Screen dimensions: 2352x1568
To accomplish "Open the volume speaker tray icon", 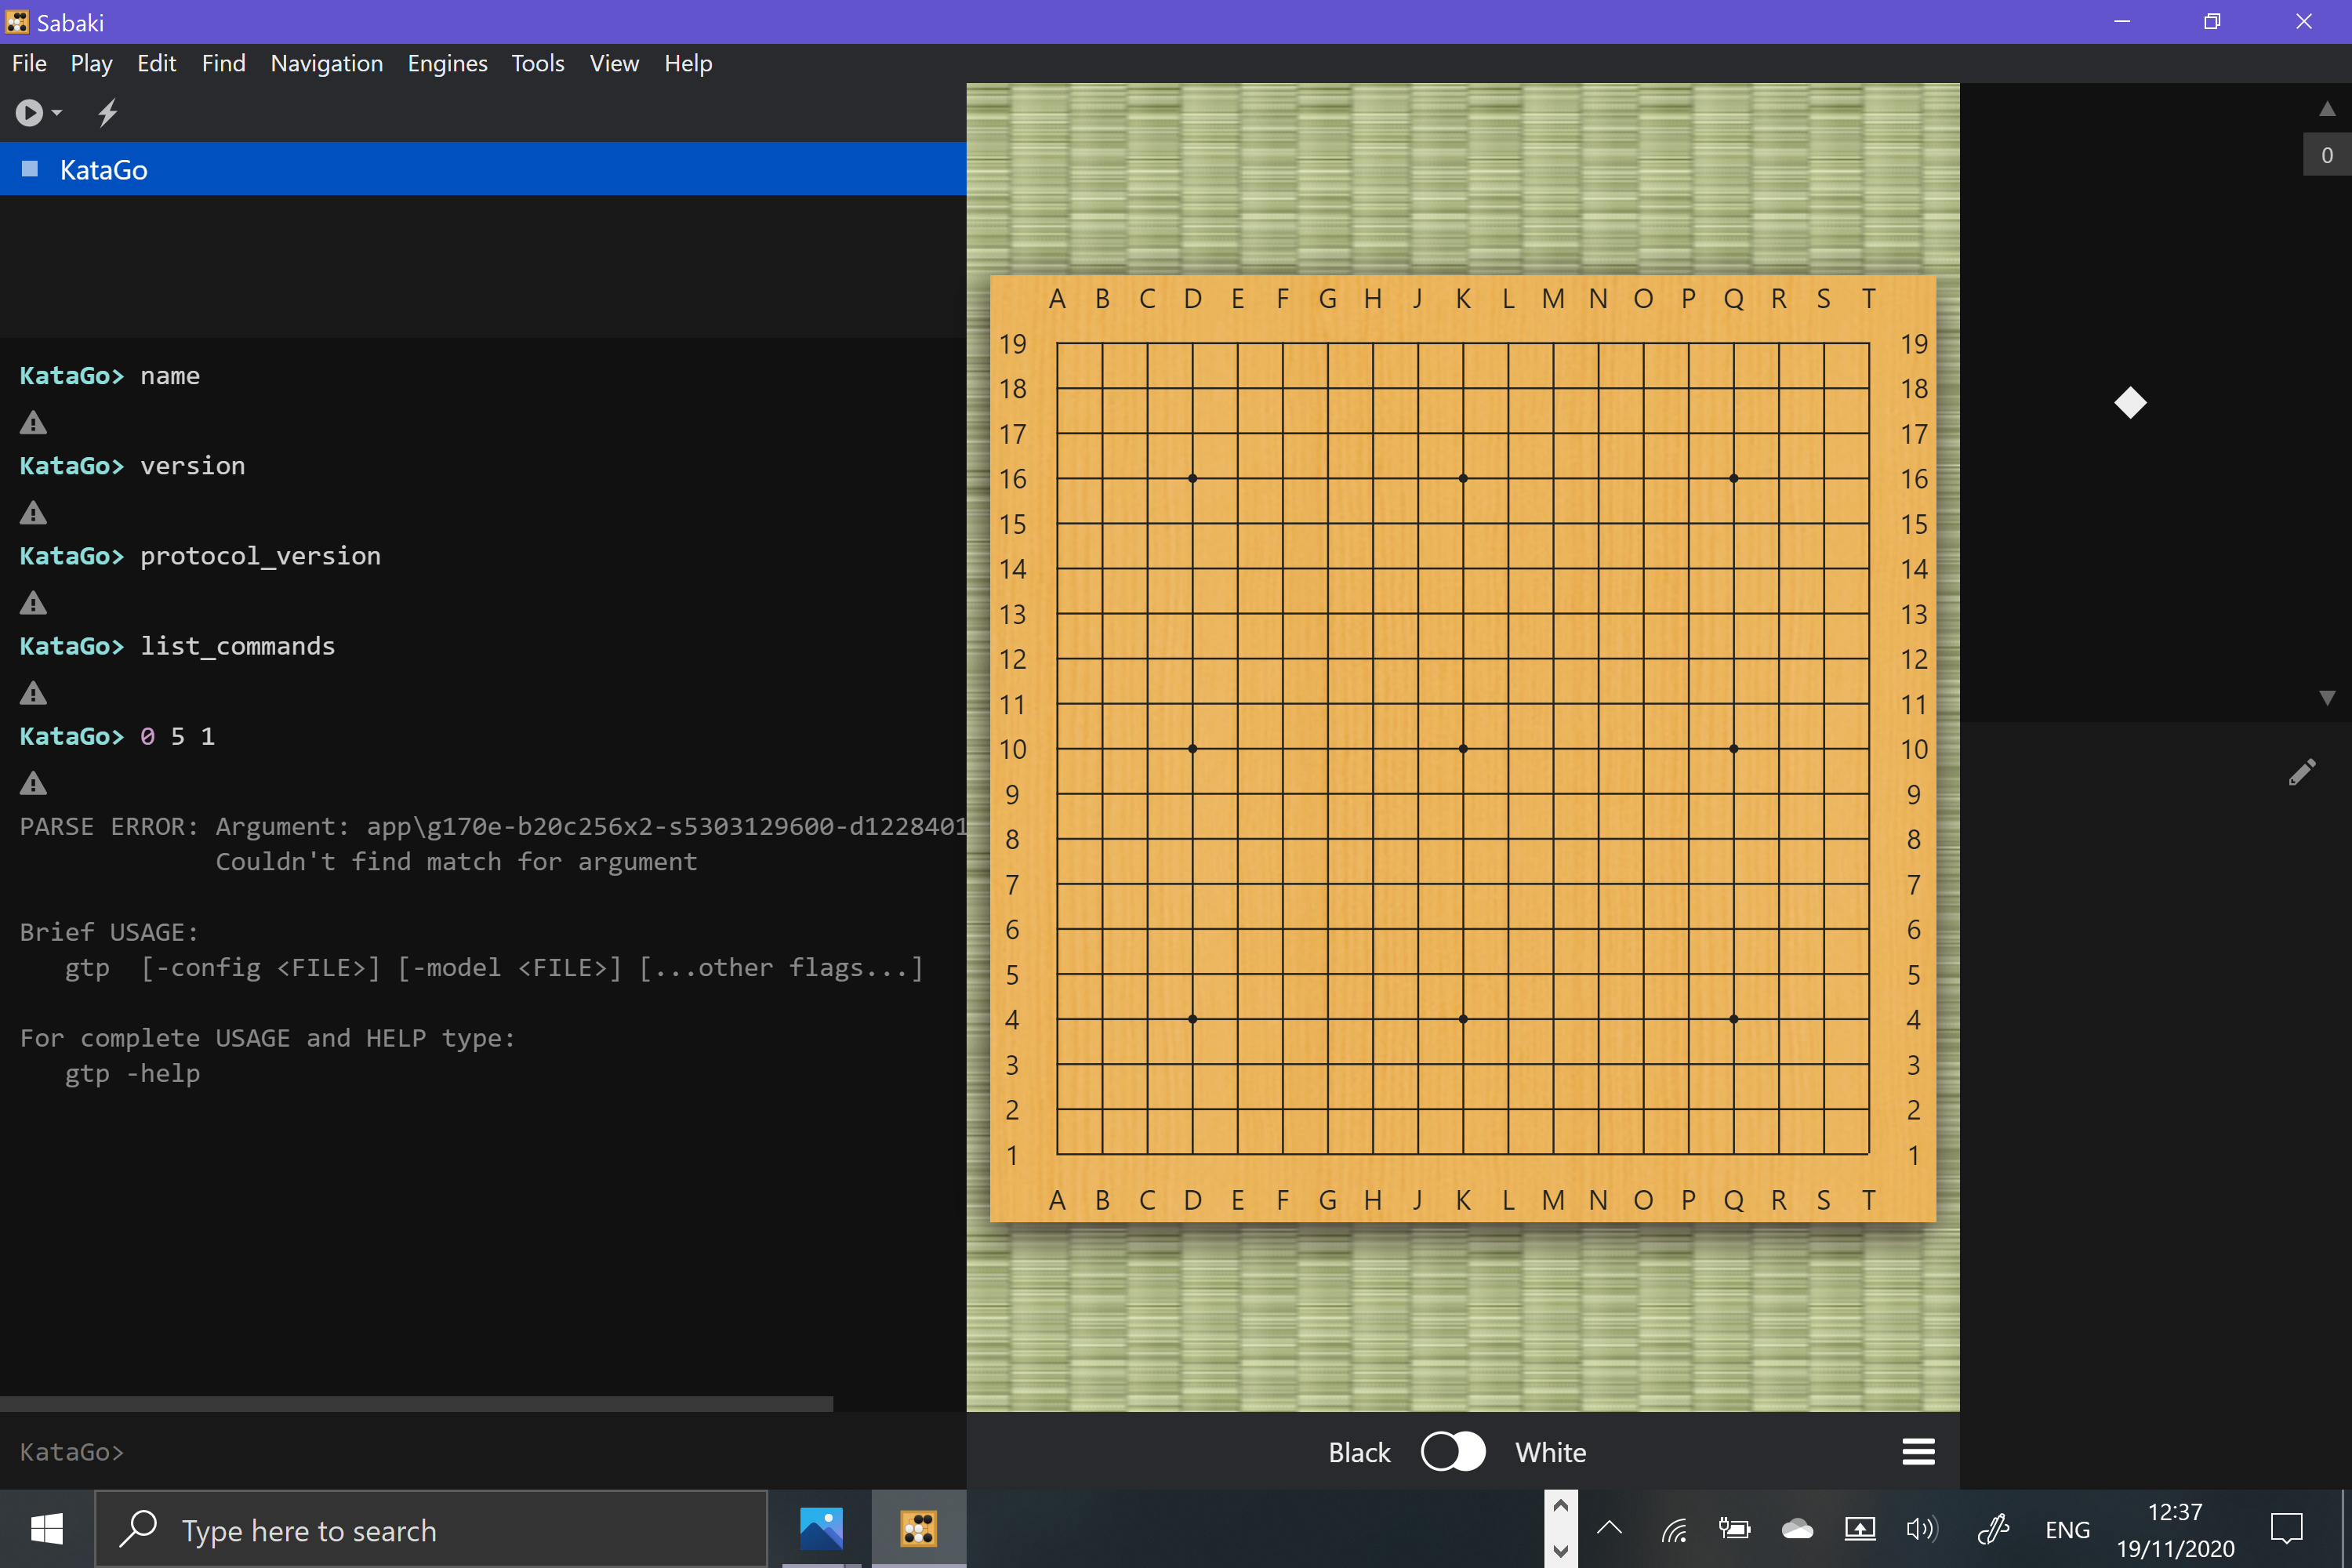I will pyautogui.click(x=1921, y=1529).
